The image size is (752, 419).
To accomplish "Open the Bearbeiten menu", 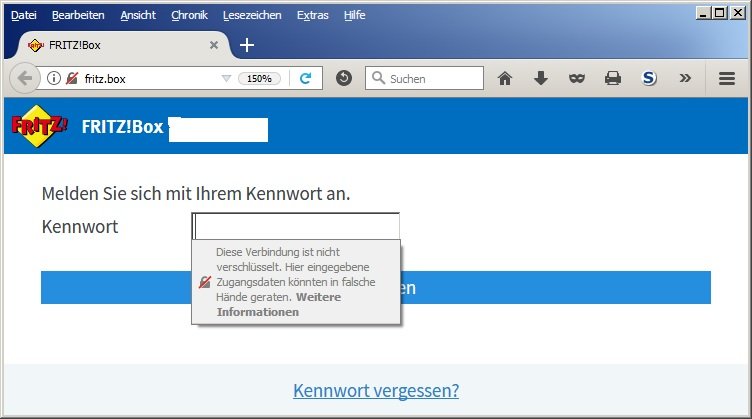I will point(78,15).
